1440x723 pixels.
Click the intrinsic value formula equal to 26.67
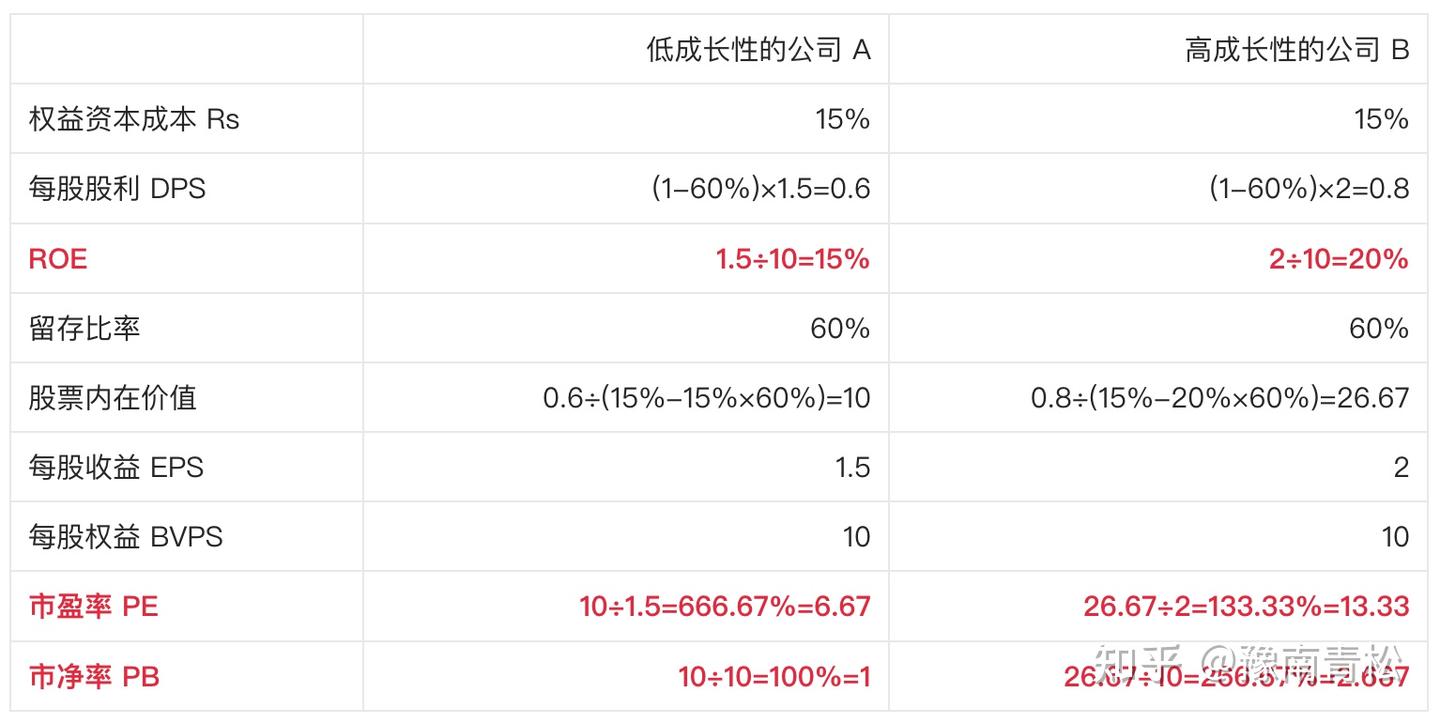1219,398
